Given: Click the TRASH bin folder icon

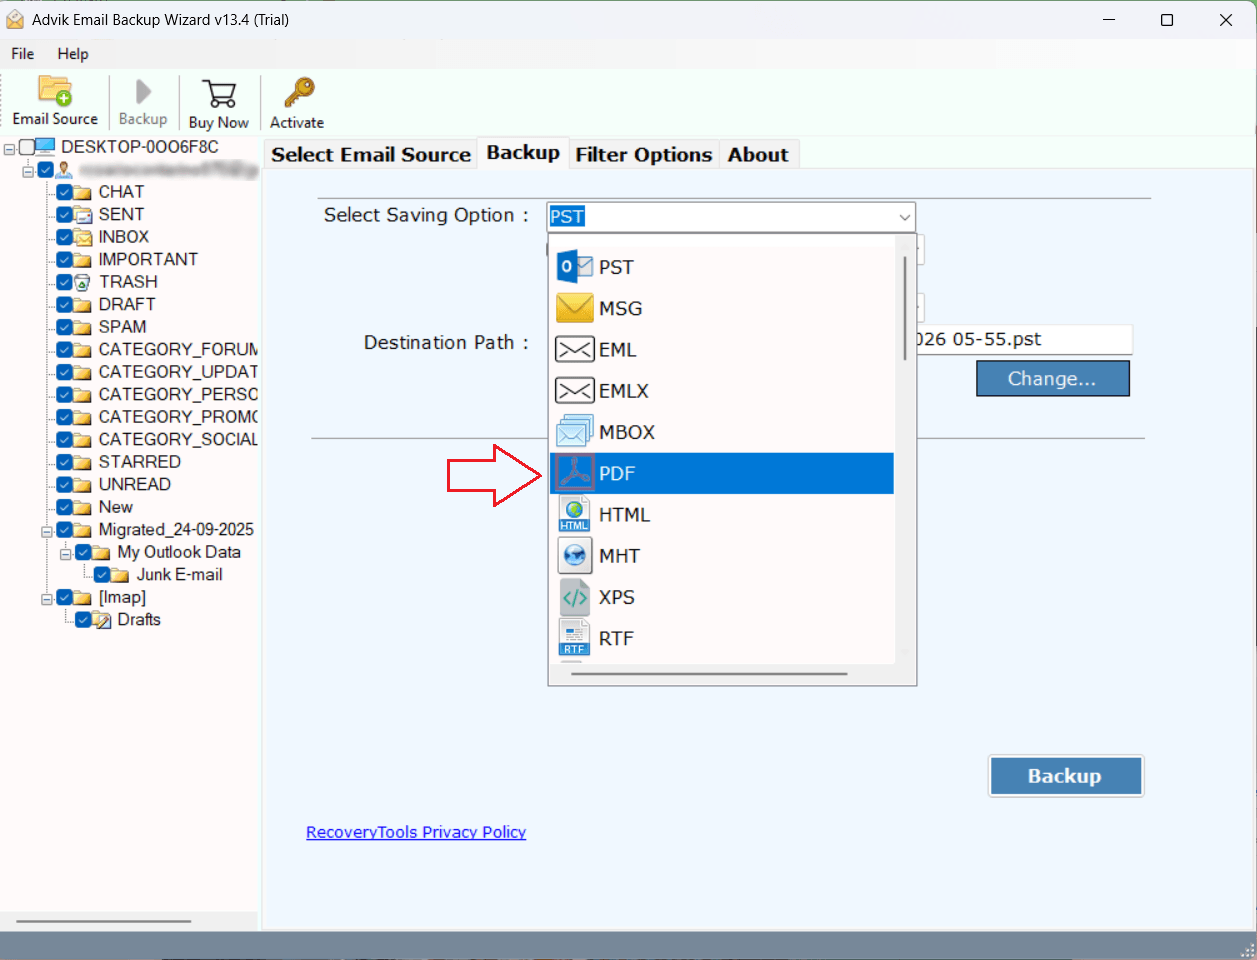Looking at the screenshot, I should pos(83,282).
